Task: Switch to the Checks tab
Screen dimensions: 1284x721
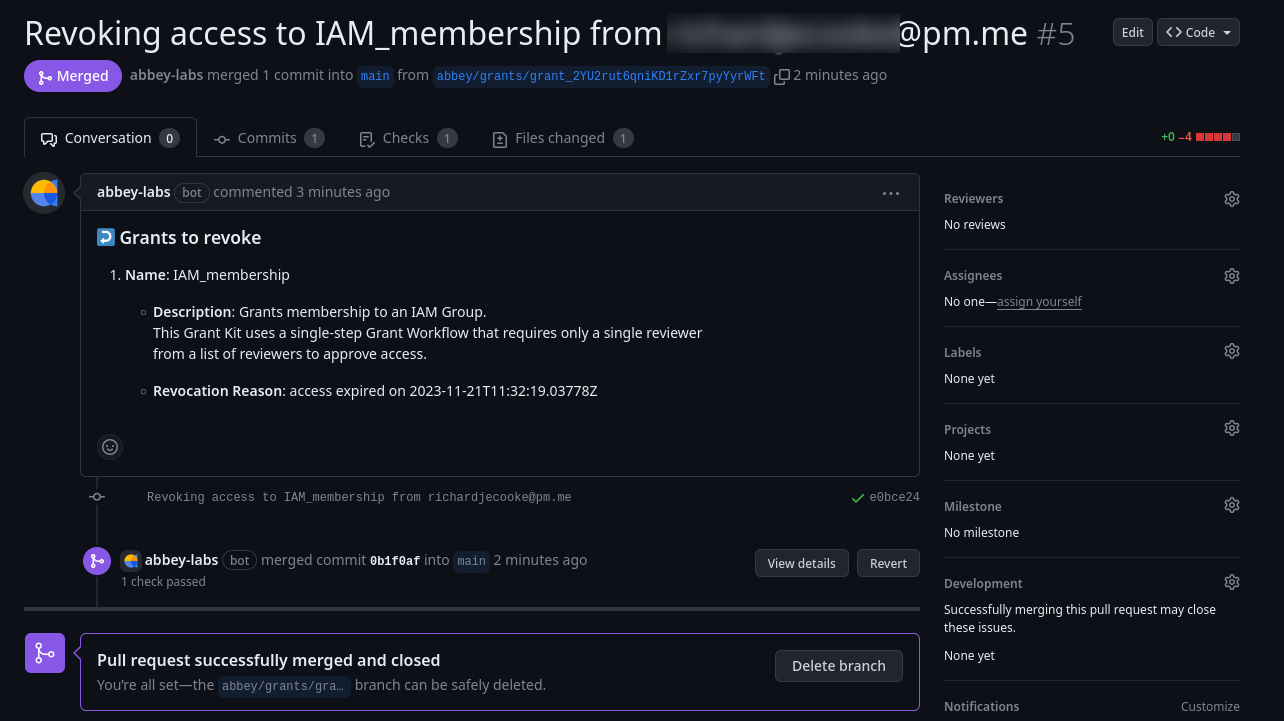Action: click(407, 138)
